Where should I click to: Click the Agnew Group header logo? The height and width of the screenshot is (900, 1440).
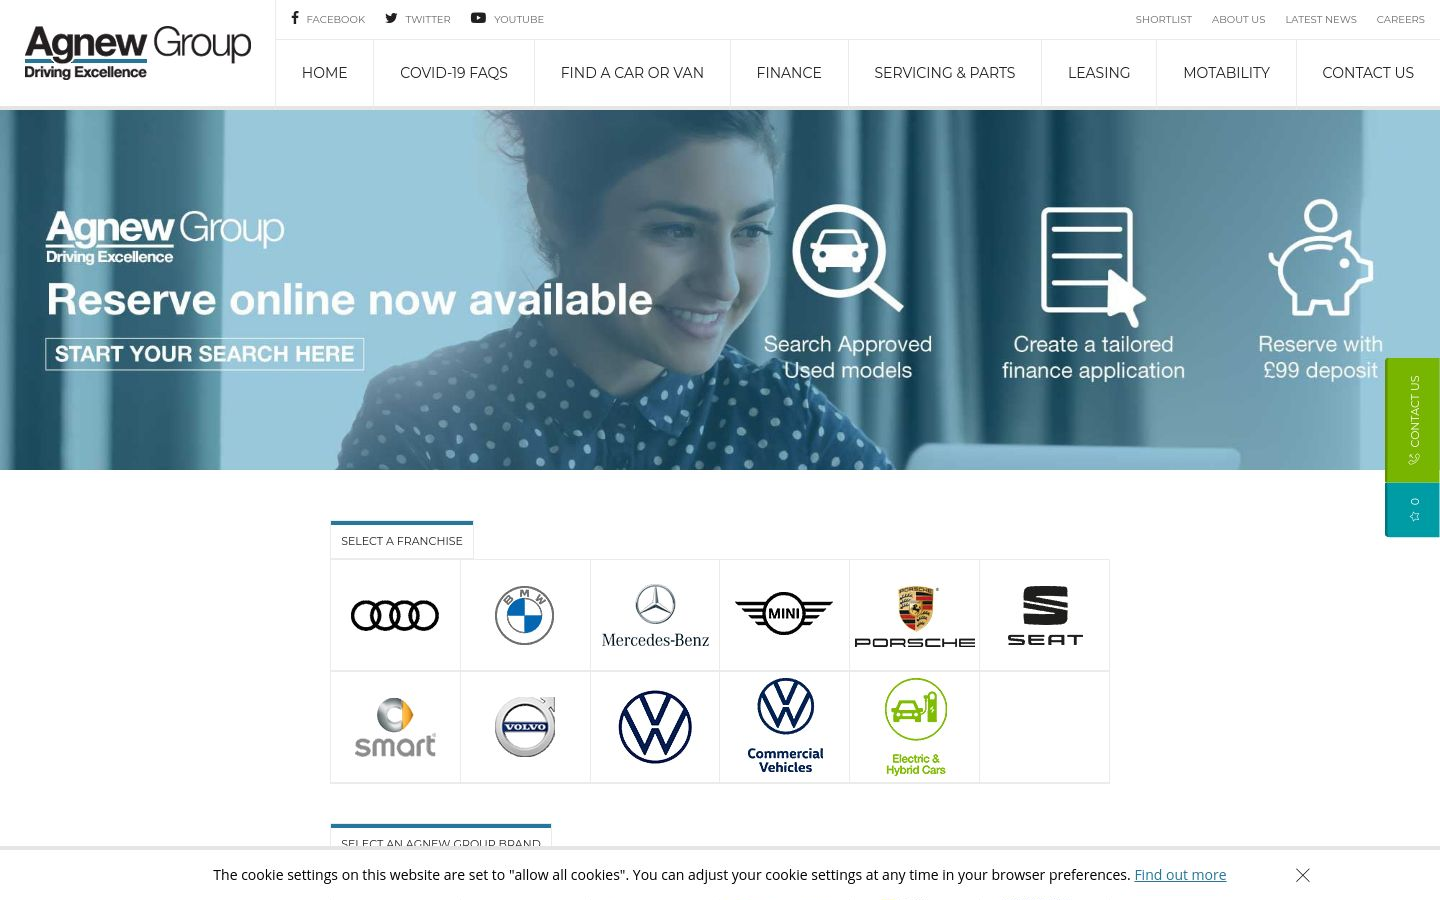pyautogui.click(x=138, y=53)
